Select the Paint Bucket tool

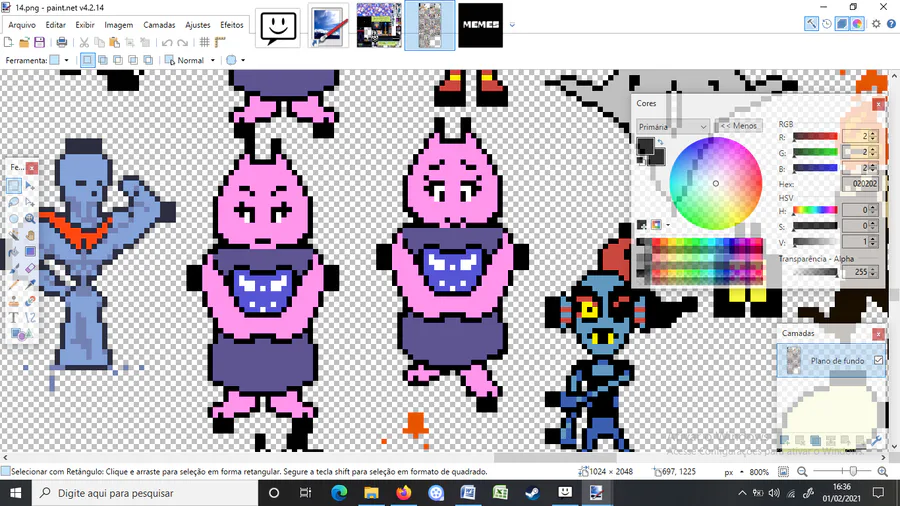pyautogui.click(x=14, y=251)
